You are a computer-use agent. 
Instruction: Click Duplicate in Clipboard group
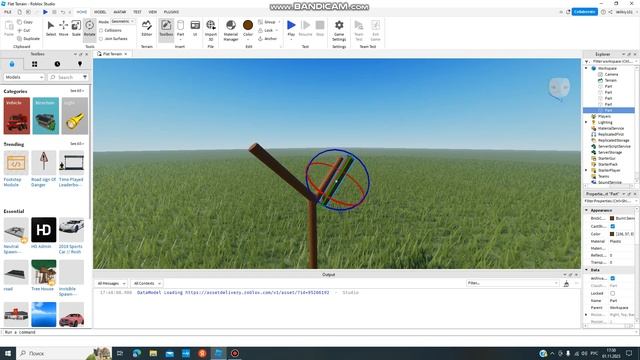click(x=28, y=39)
